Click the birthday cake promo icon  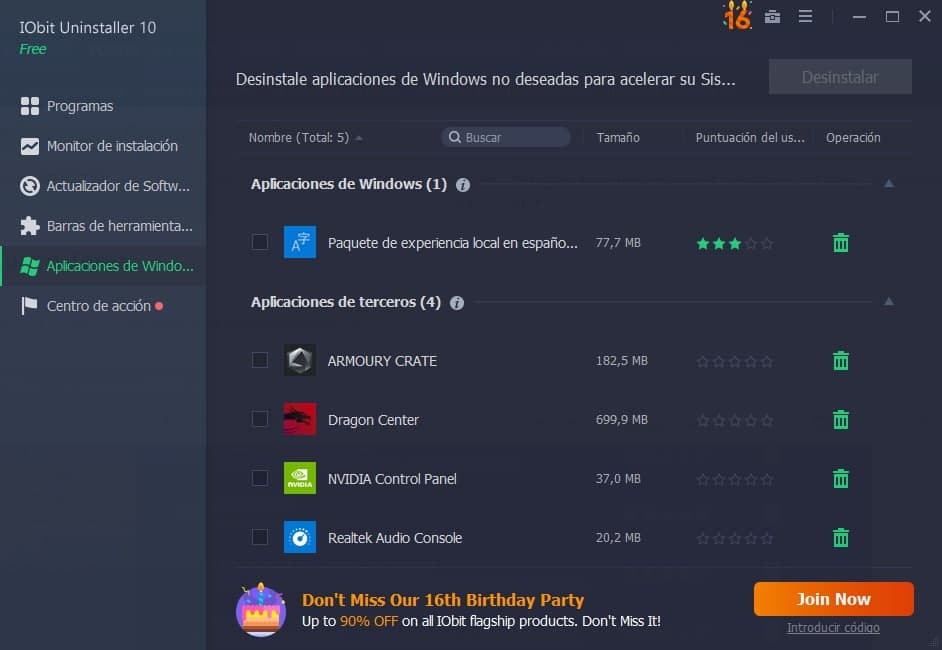261,610
